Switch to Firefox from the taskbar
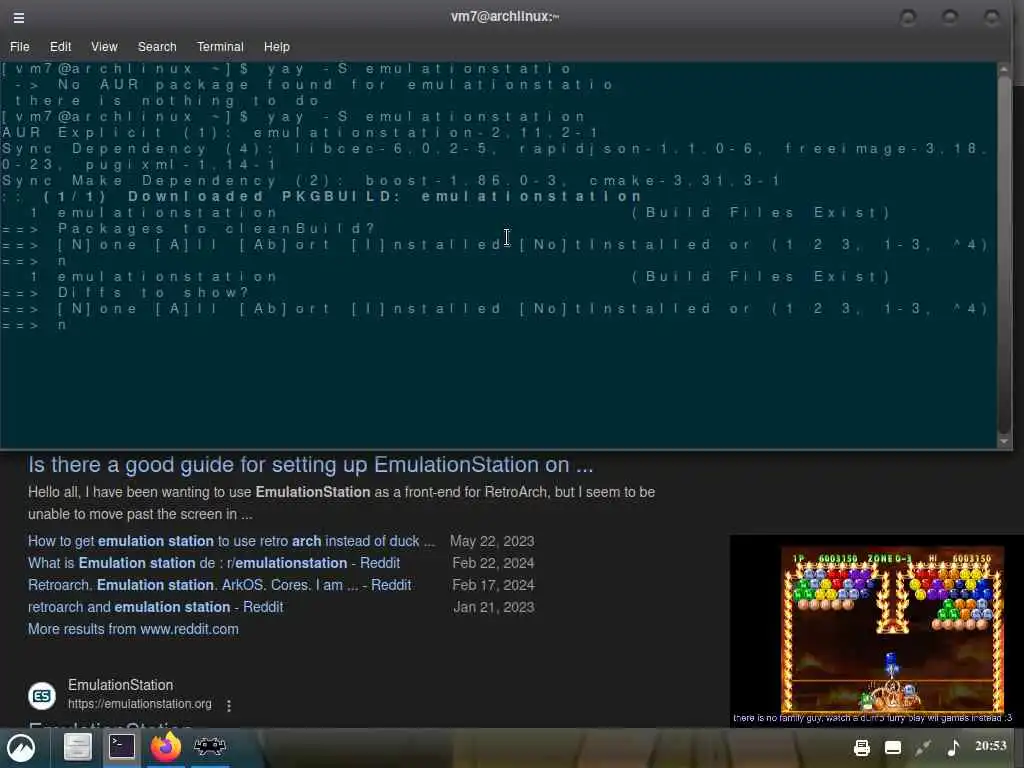Image resolution: width=1024 pixels, height=768 pixels. tap(165, 746)
